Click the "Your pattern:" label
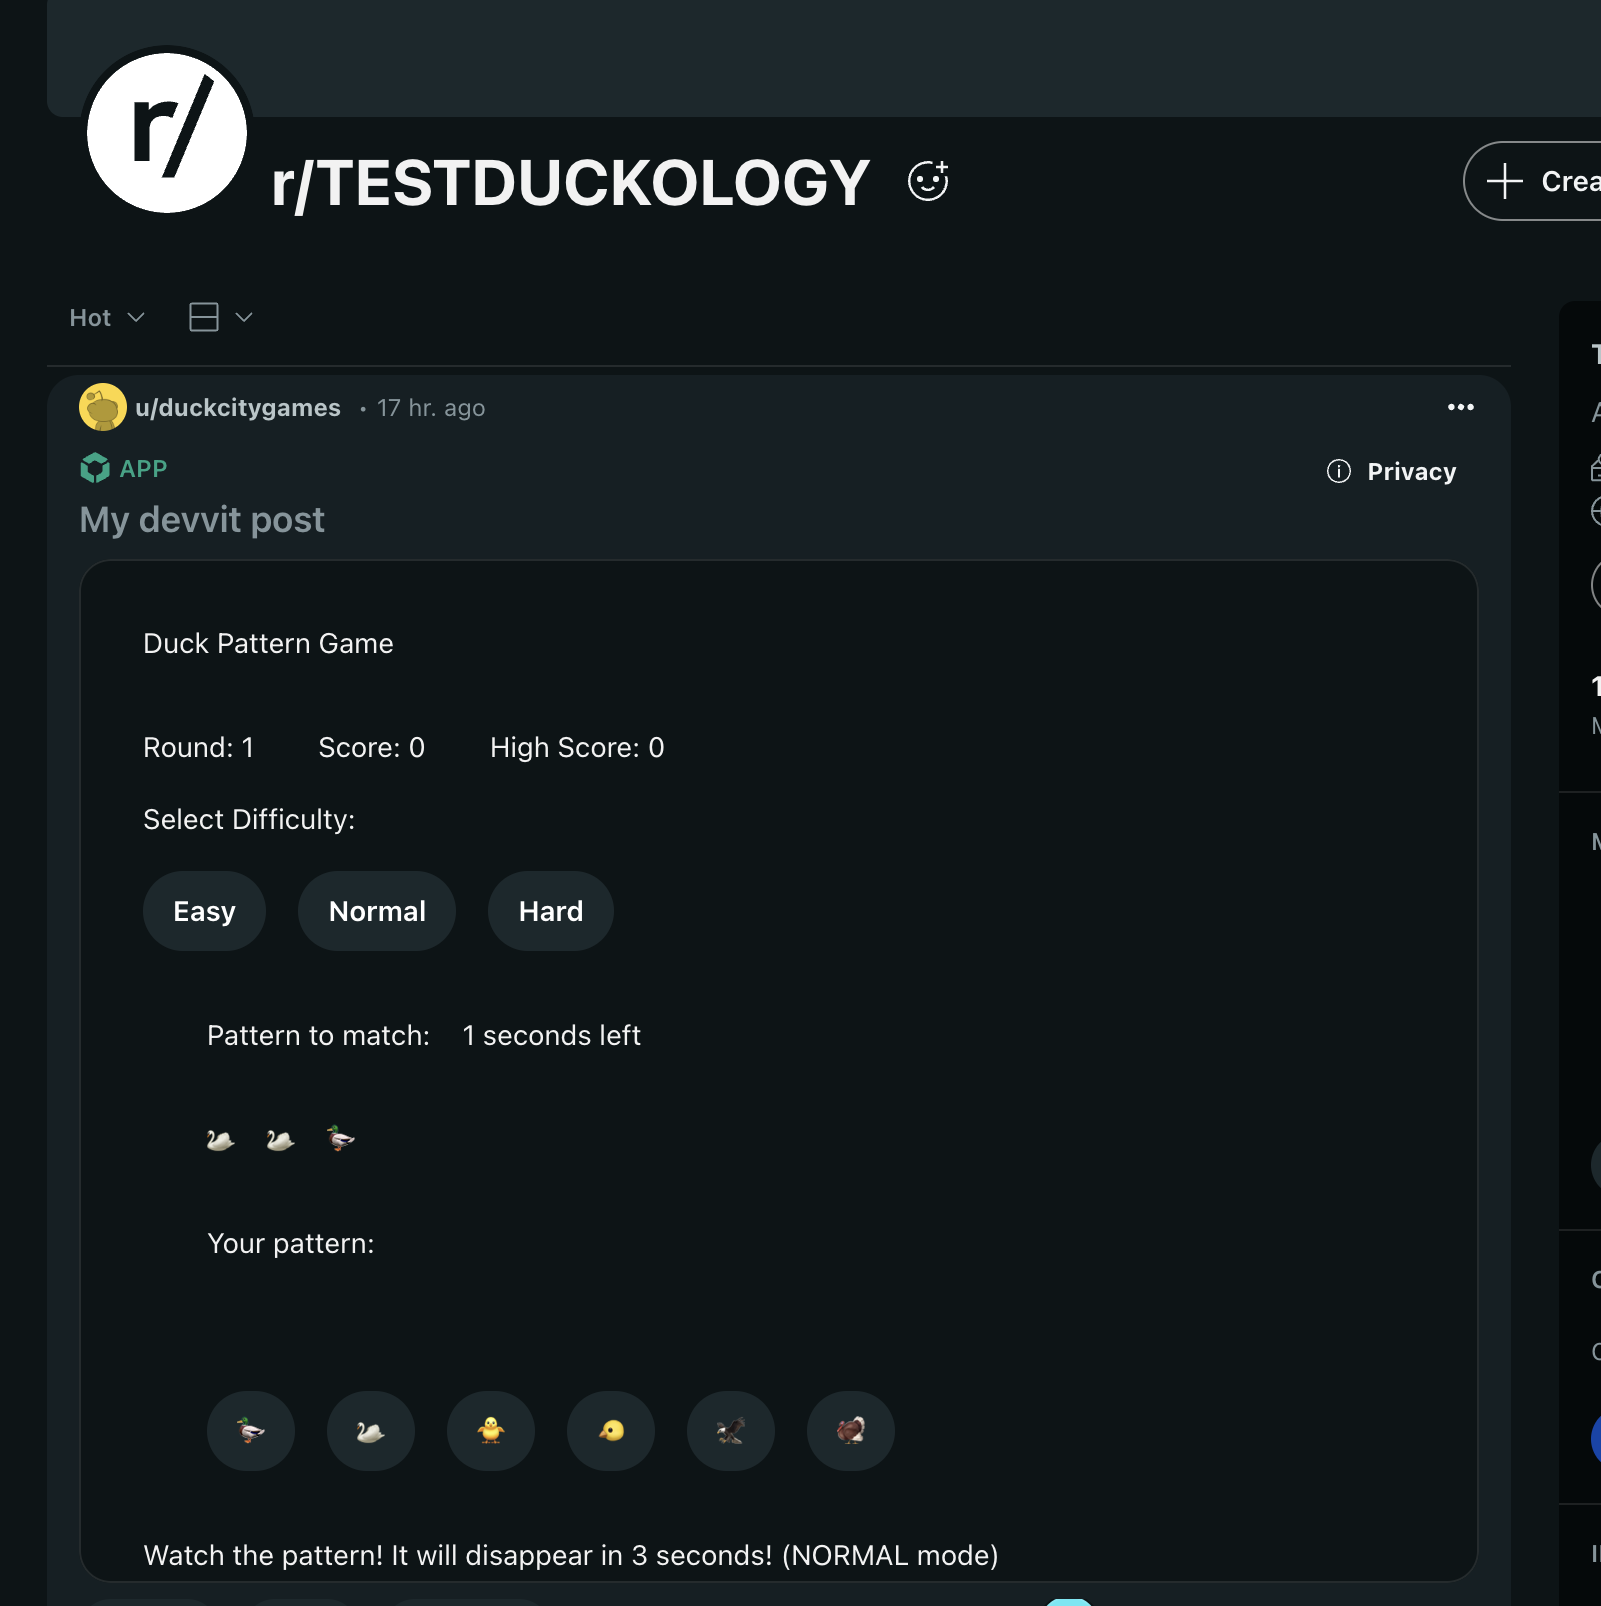 point(291,1243)
